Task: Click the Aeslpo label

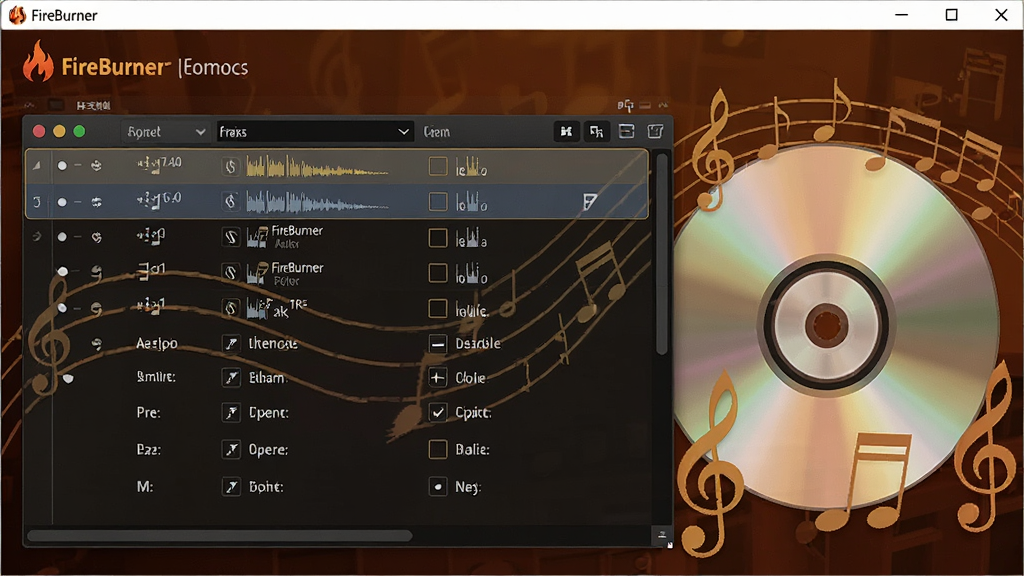Action: click(157, 344)
